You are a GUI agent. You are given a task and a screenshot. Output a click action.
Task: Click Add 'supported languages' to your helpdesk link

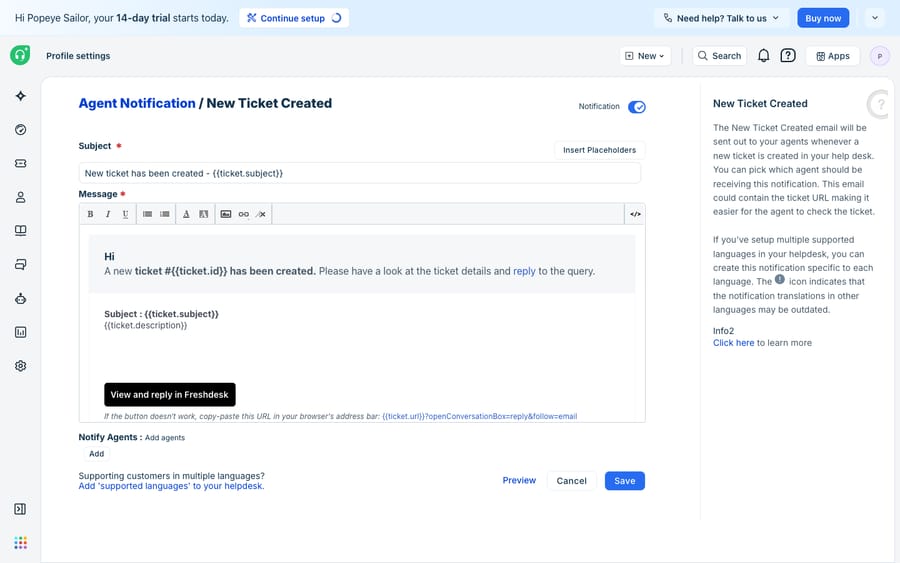click(171, 486)
